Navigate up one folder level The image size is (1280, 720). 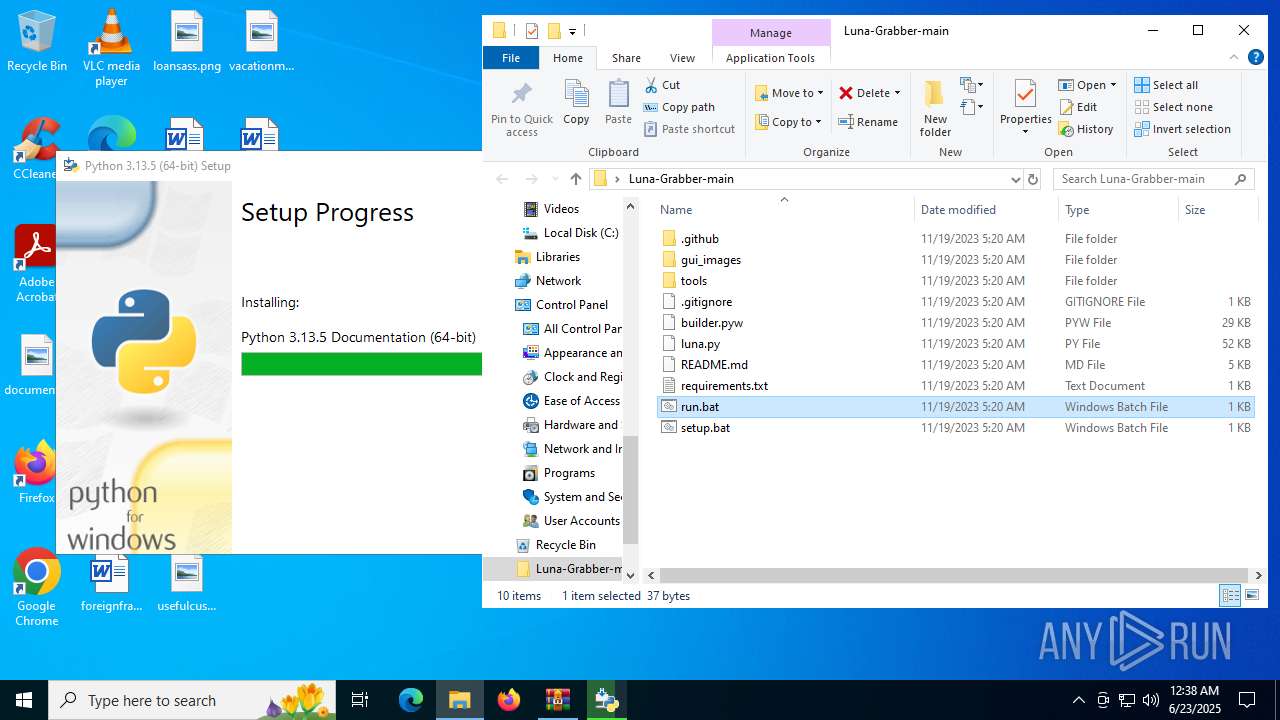point(575,179)
